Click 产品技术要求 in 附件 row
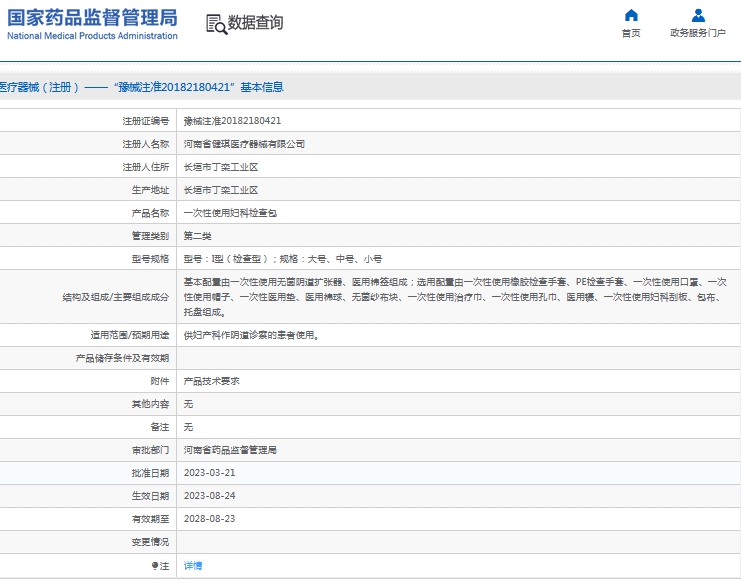This screenshot has height=585, width=741. tap(212, 381)
